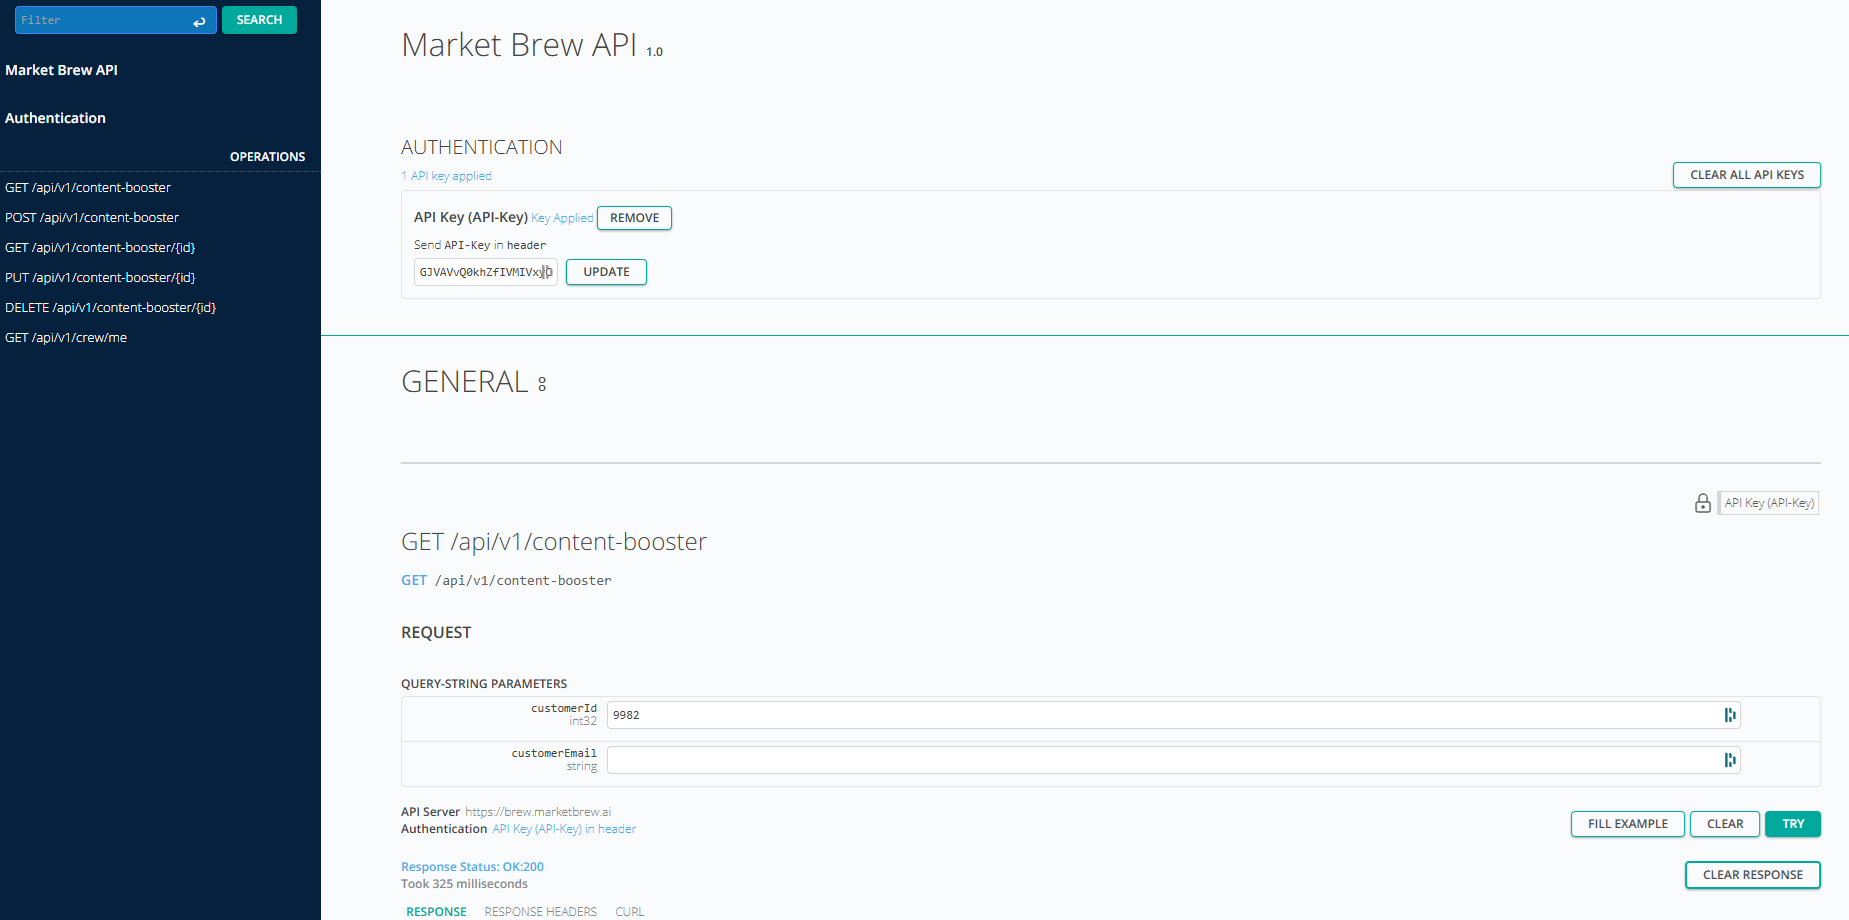The height and width of the screenshot is (920, 1849).
Task: Click the enter arrow icon in Filter box
Action: (199, 21)
